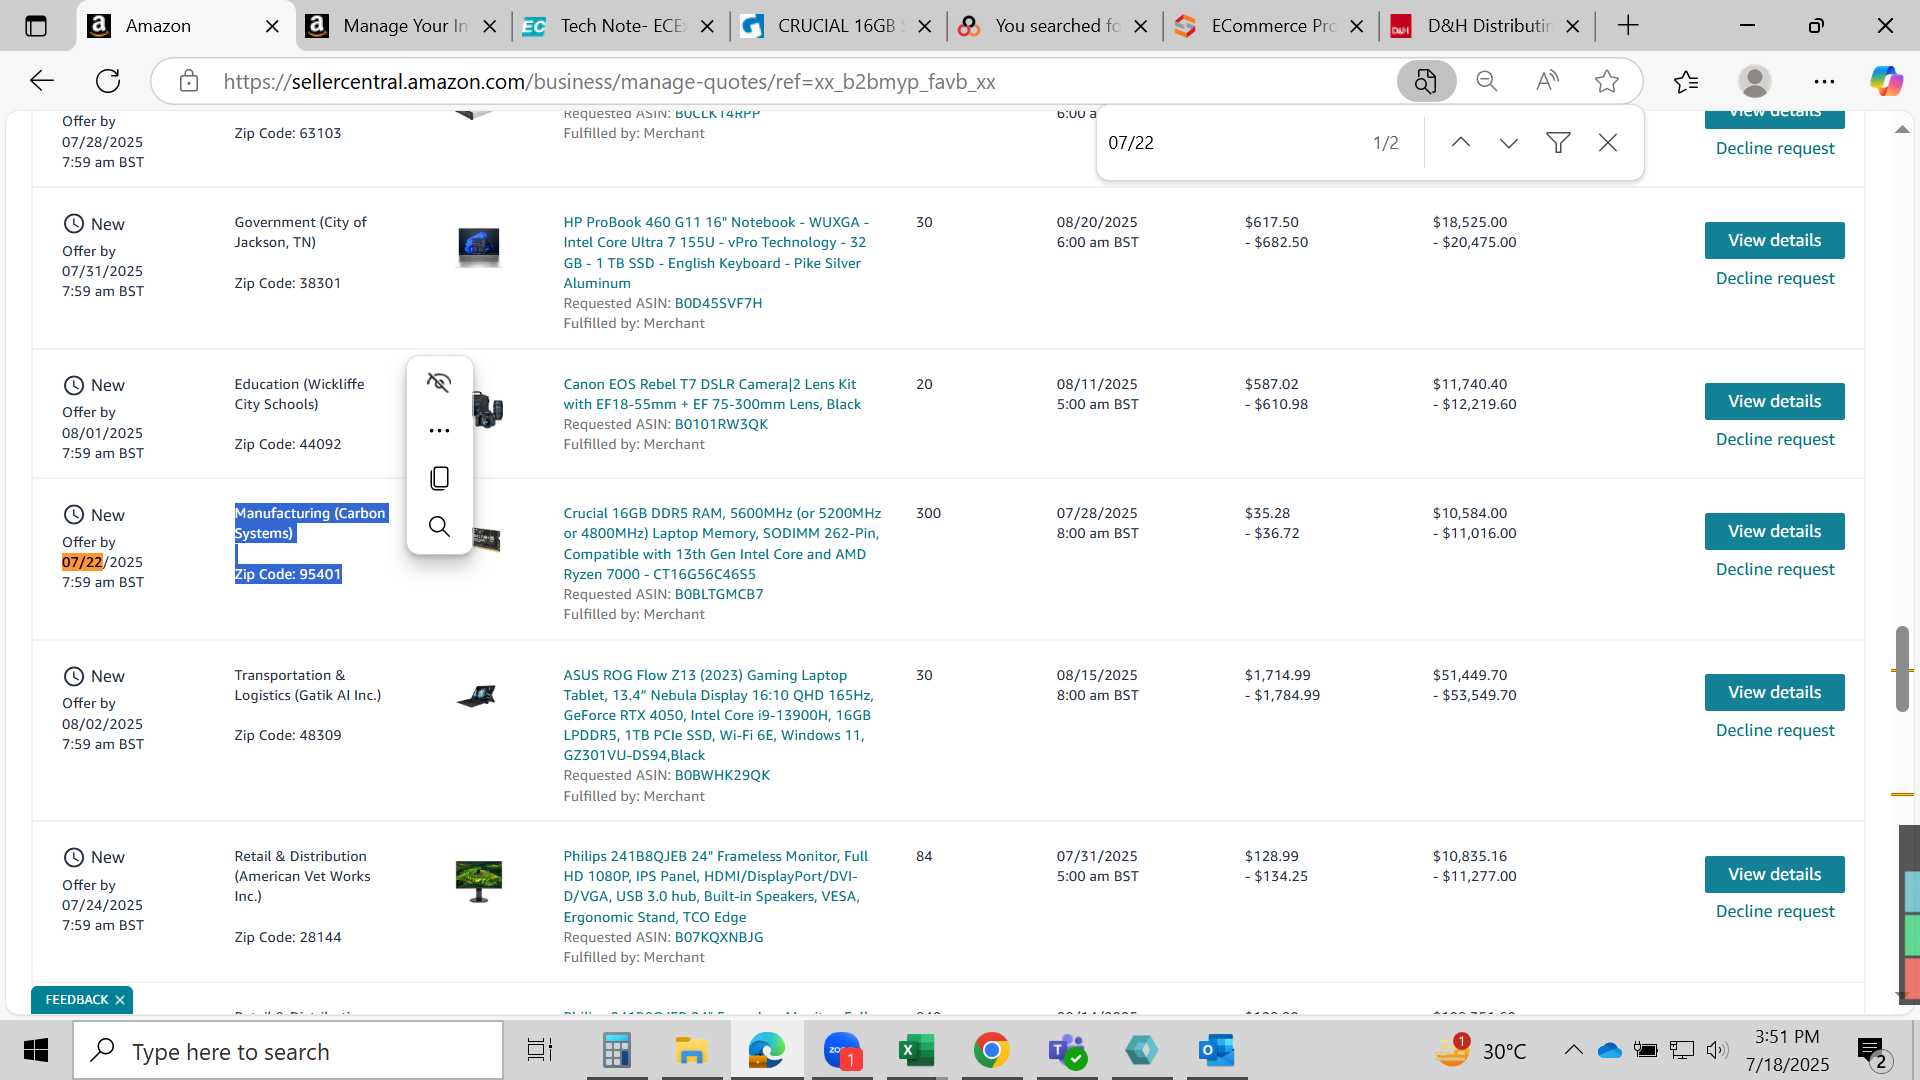The image size is (1920, 1080).
Task: Open a new browser tab
Action: click(x=1628, y=26)
